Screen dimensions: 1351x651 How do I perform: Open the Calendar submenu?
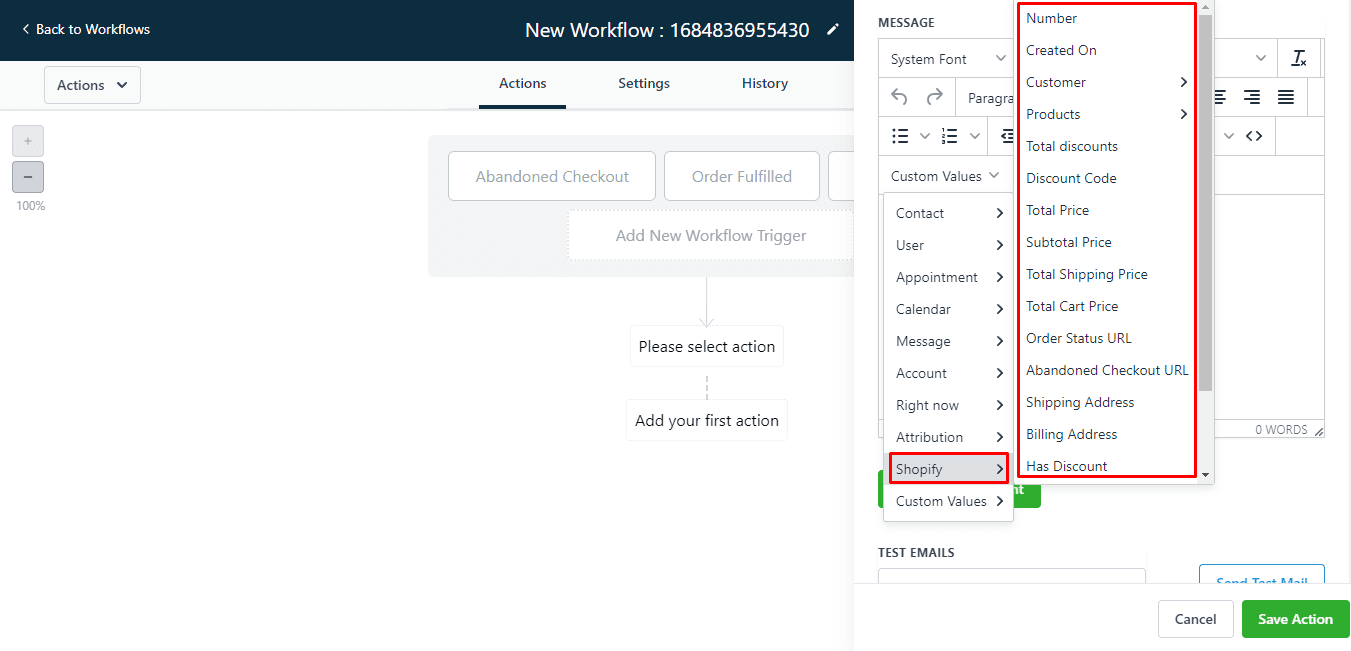coord(948,309)
